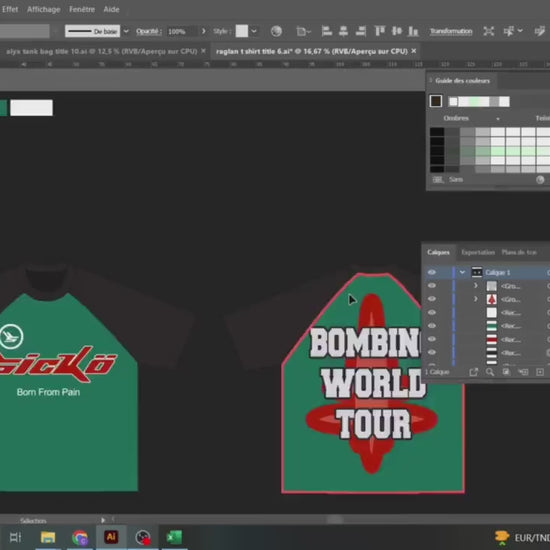Click the collect for export icon in Calques
Viewport: 550px width, 550px height.
(x=474, y=372)
